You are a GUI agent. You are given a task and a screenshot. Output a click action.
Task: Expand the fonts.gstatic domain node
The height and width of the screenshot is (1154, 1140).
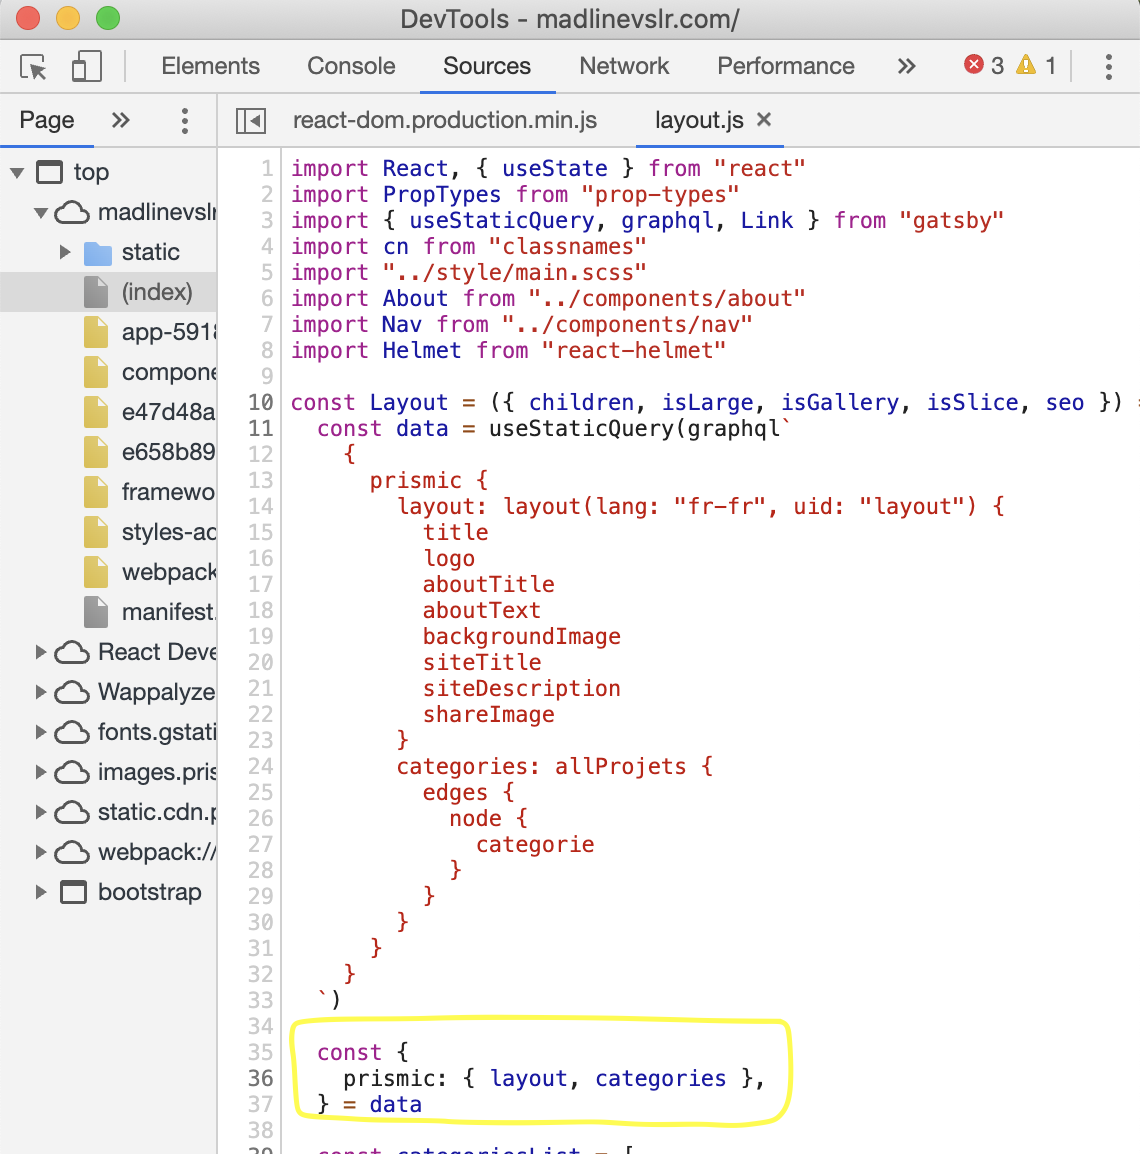[41, 732]
